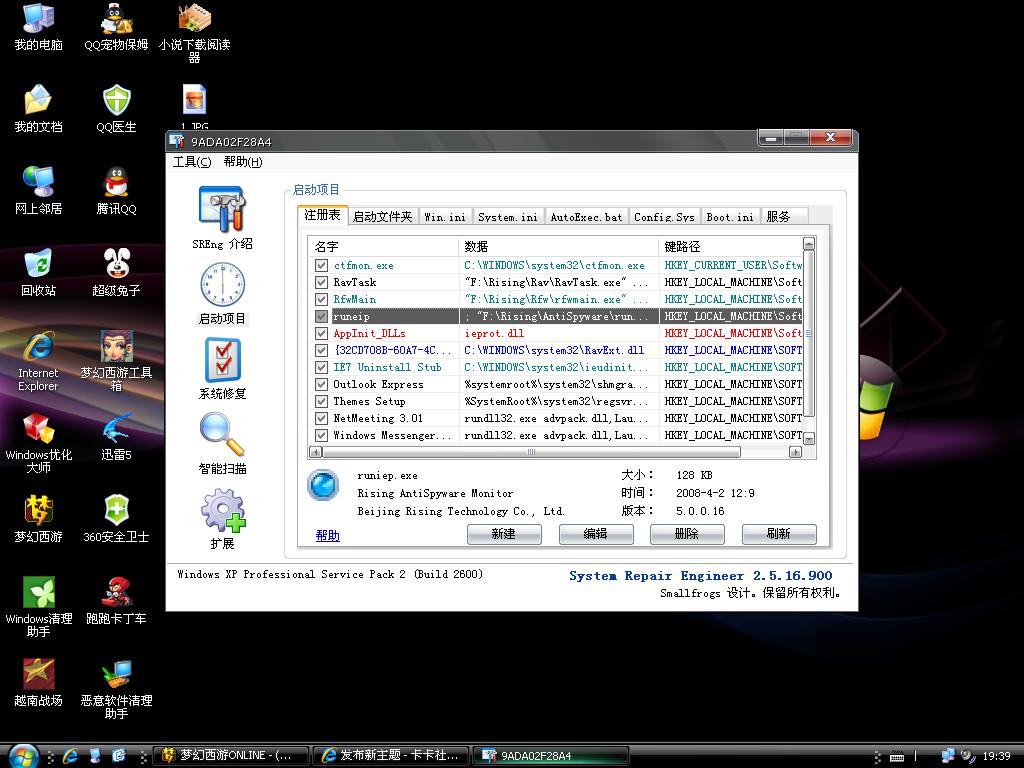Open the 工具(C) menu
Image resolution: width=1024 pixels, height=768 pixels.
tap(192, 162)
